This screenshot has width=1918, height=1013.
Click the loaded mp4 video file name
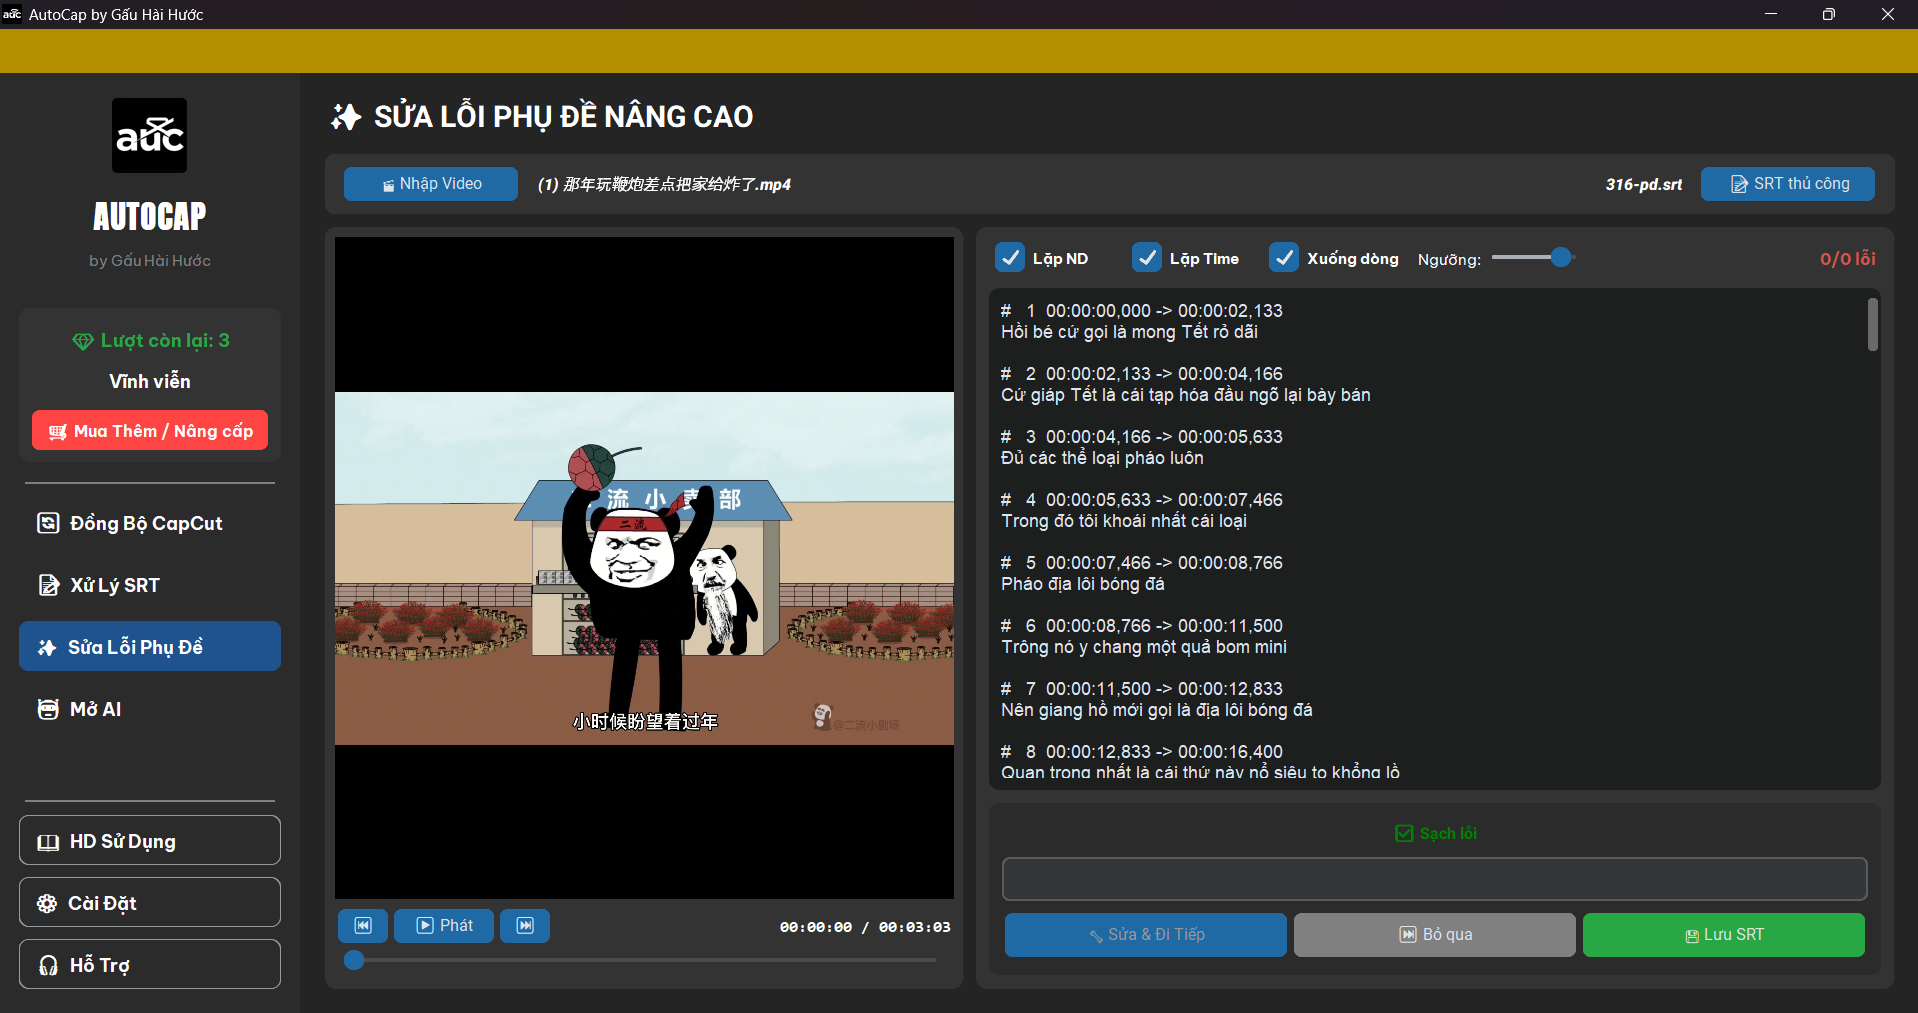(x=664, y=184)
